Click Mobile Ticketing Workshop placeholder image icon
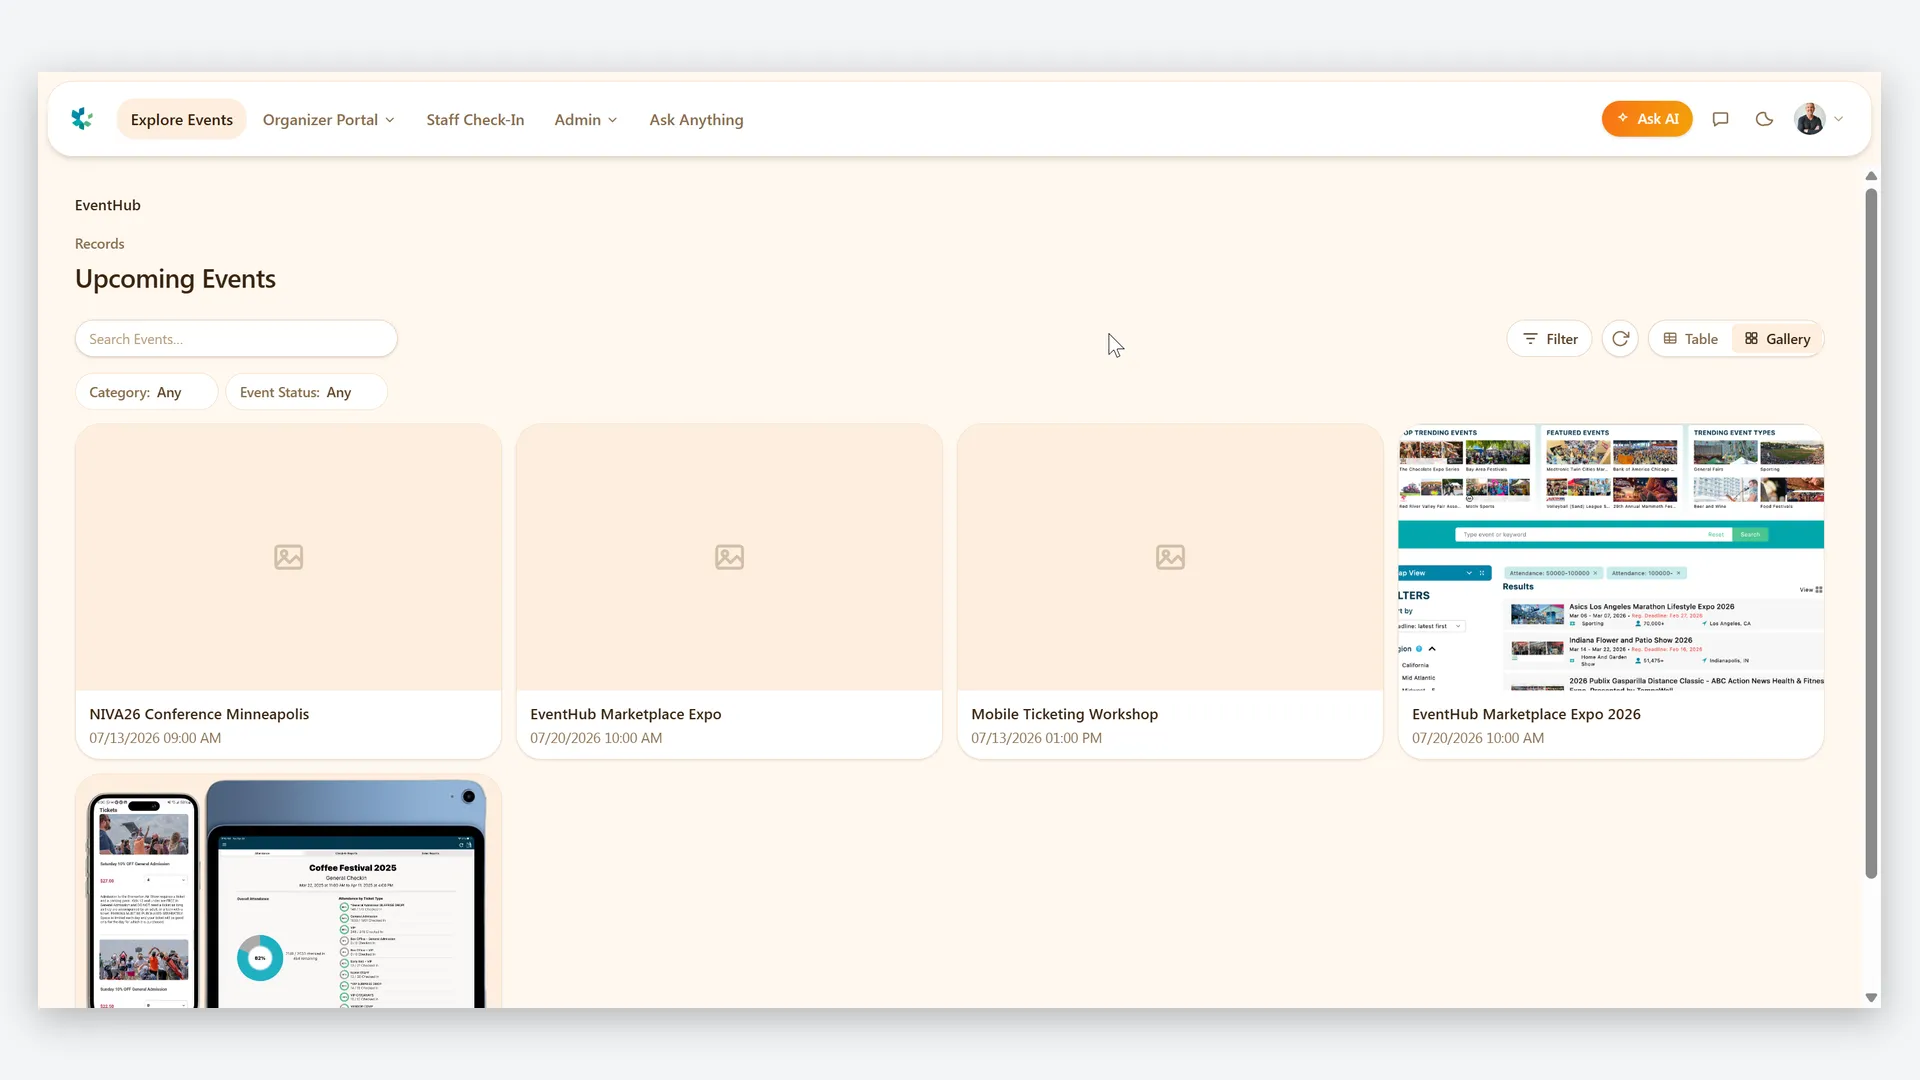Screen dimensions: 1920x1080 [x=1170, y=557]
